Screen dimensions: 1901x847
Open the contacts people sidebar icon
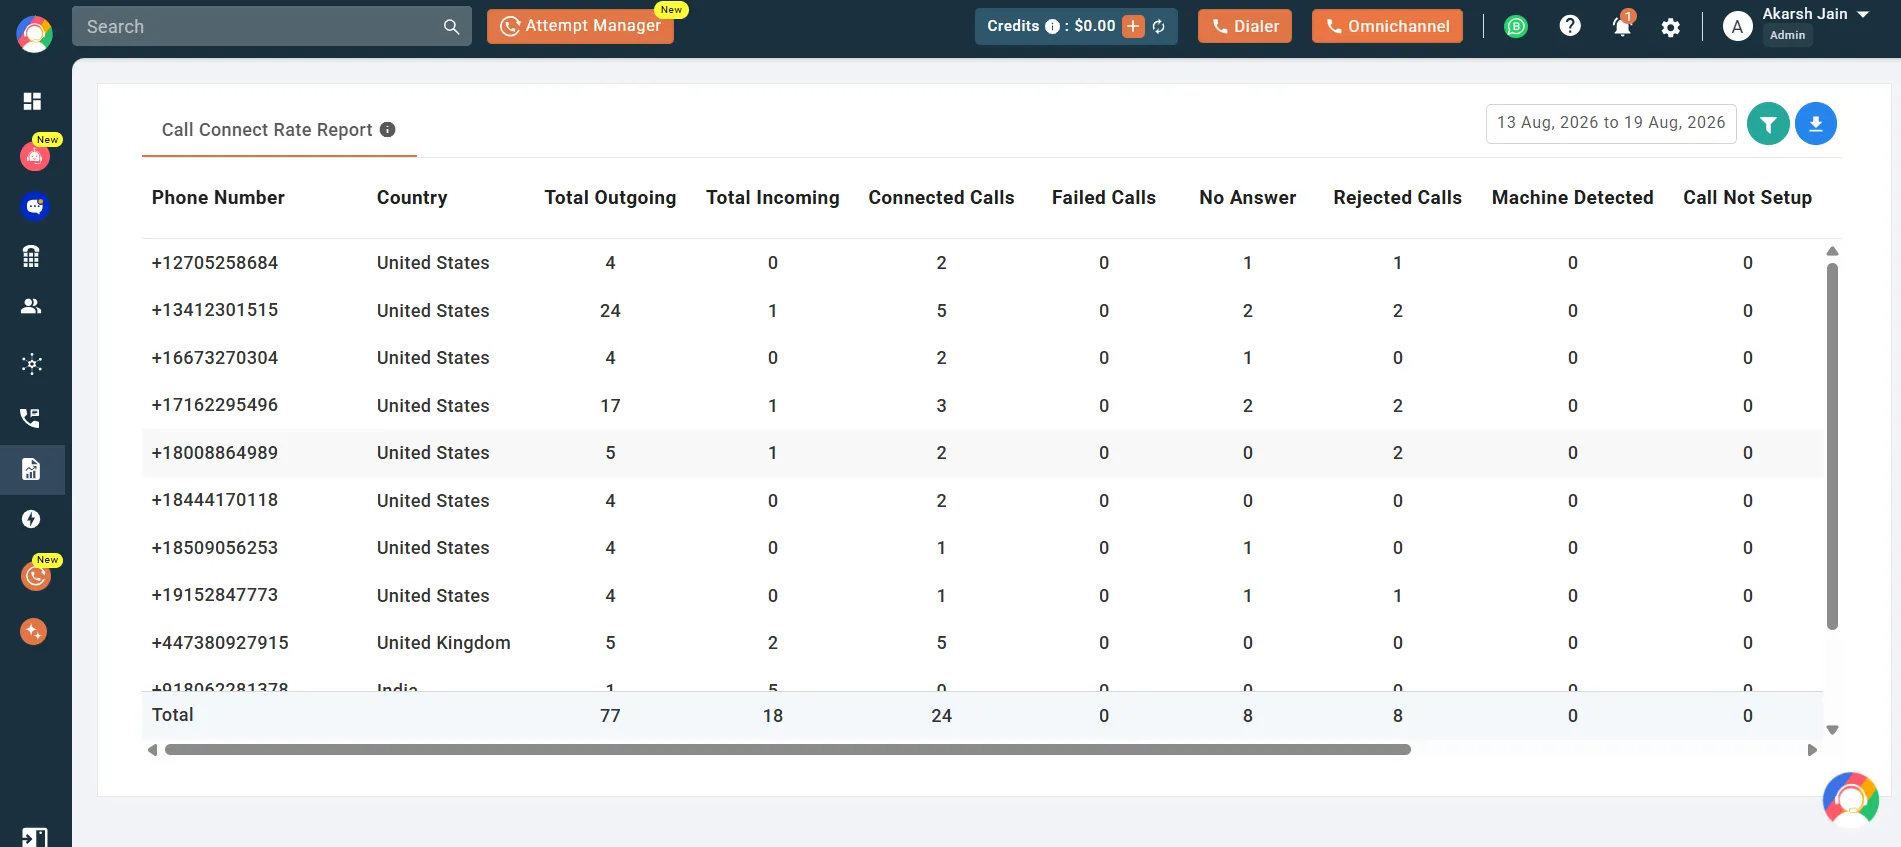pos(31,306)
